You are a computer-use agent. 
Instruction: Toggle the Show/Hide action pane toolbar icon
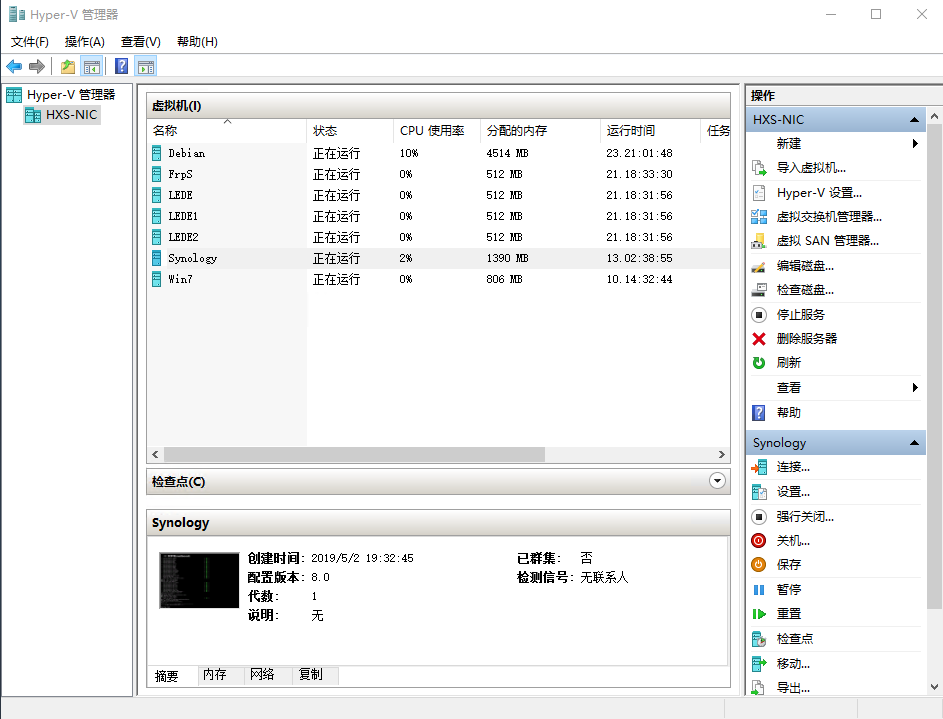(146, 66)
